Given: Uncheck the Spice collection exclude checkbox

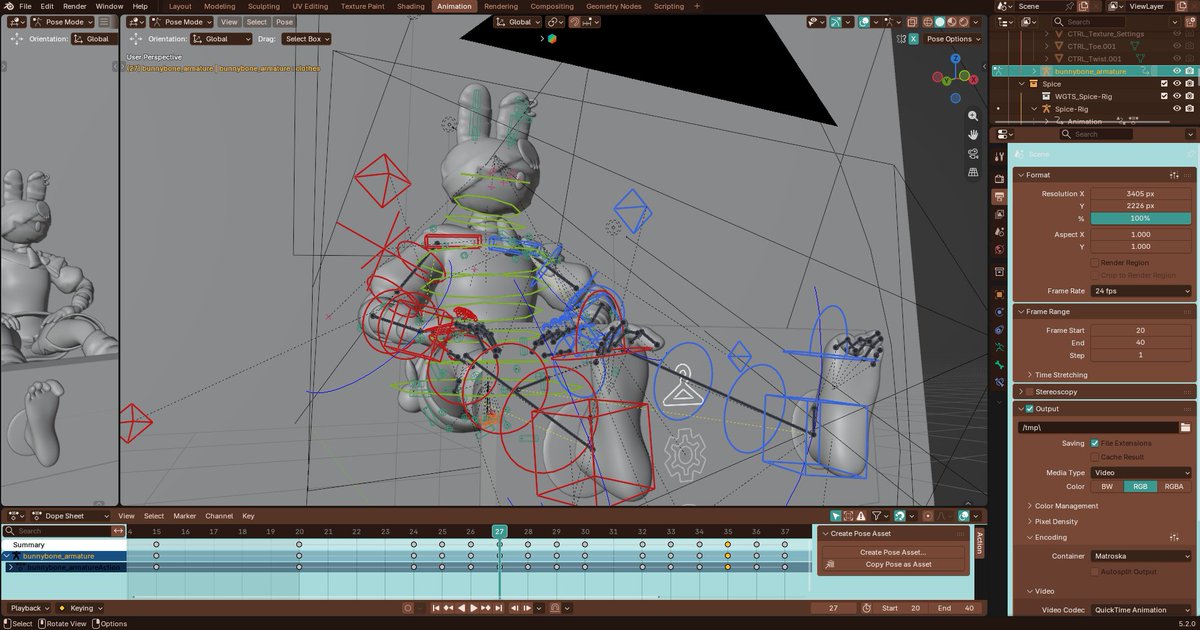Looking at the screenshot, I should [1164, 84].
